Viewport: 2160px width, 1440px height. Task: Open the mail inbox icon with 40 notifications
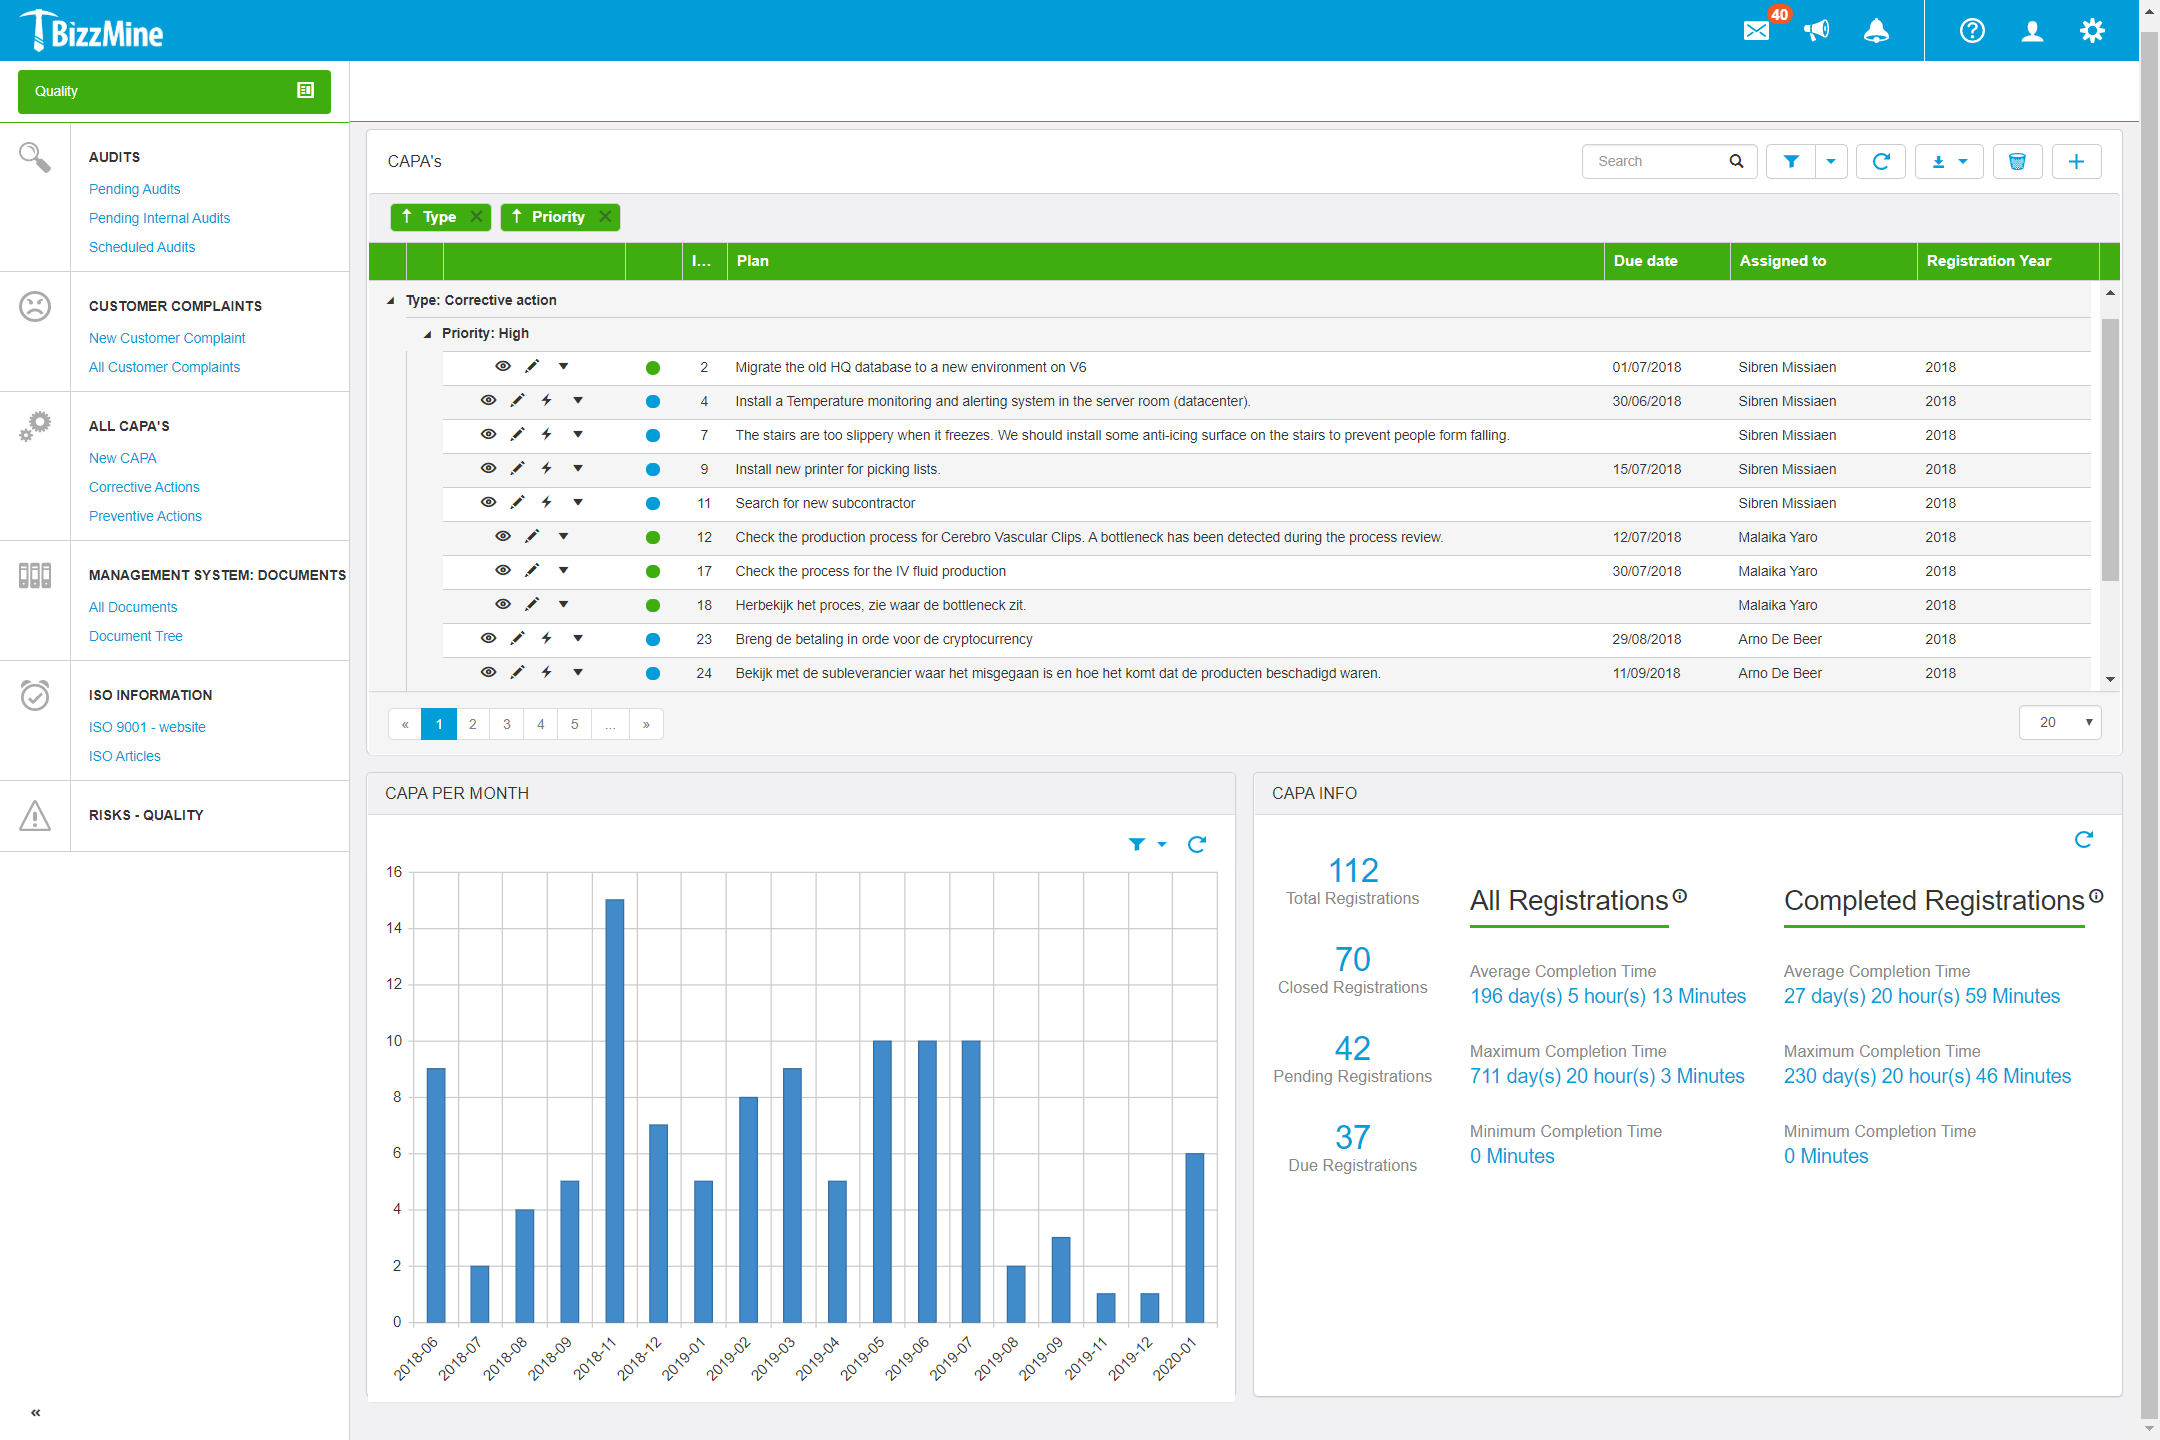point(1757,31)
